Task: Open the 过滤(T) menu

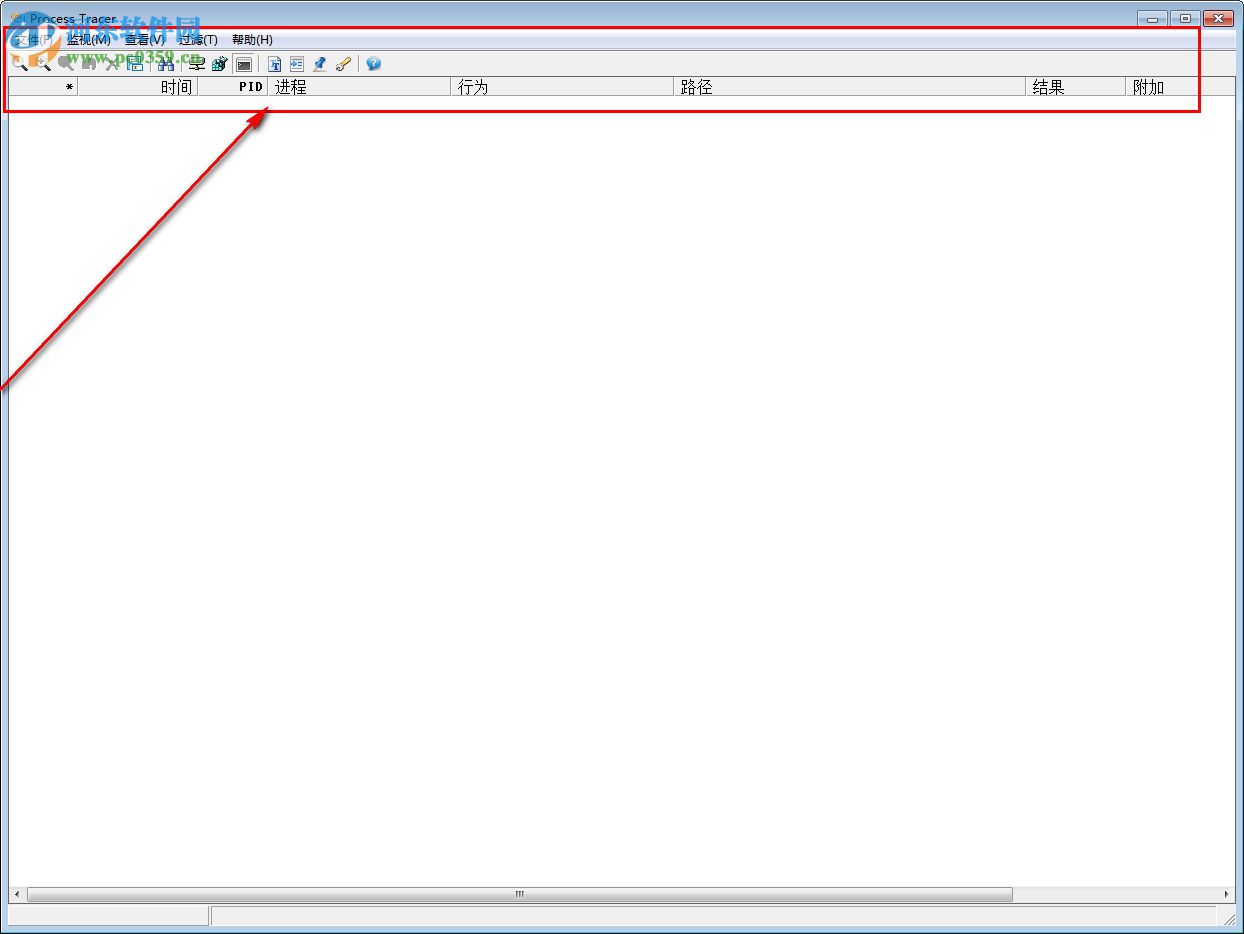Action: 199,40
